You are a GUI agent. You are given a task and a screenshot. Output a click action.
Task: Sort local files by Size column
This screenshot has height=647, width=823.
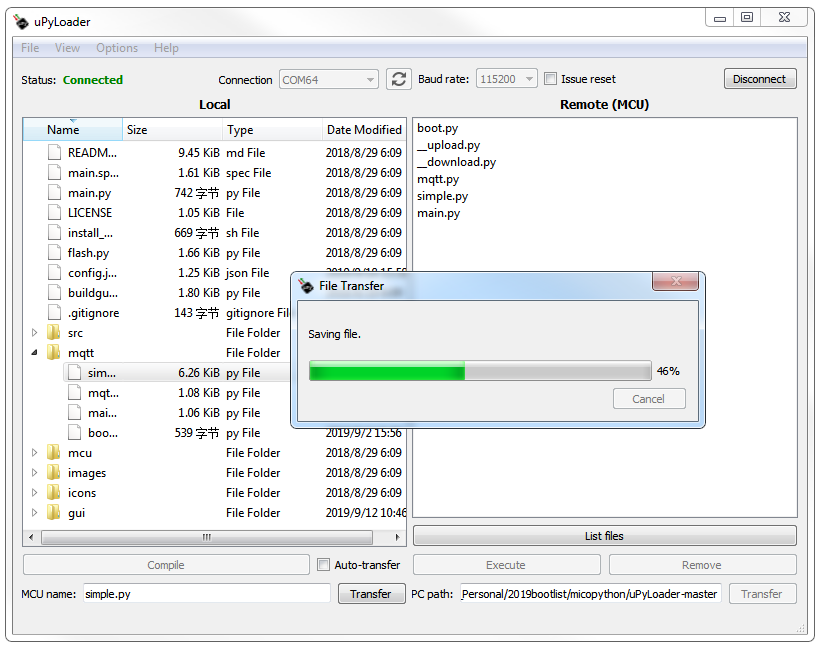click(172, 130)
